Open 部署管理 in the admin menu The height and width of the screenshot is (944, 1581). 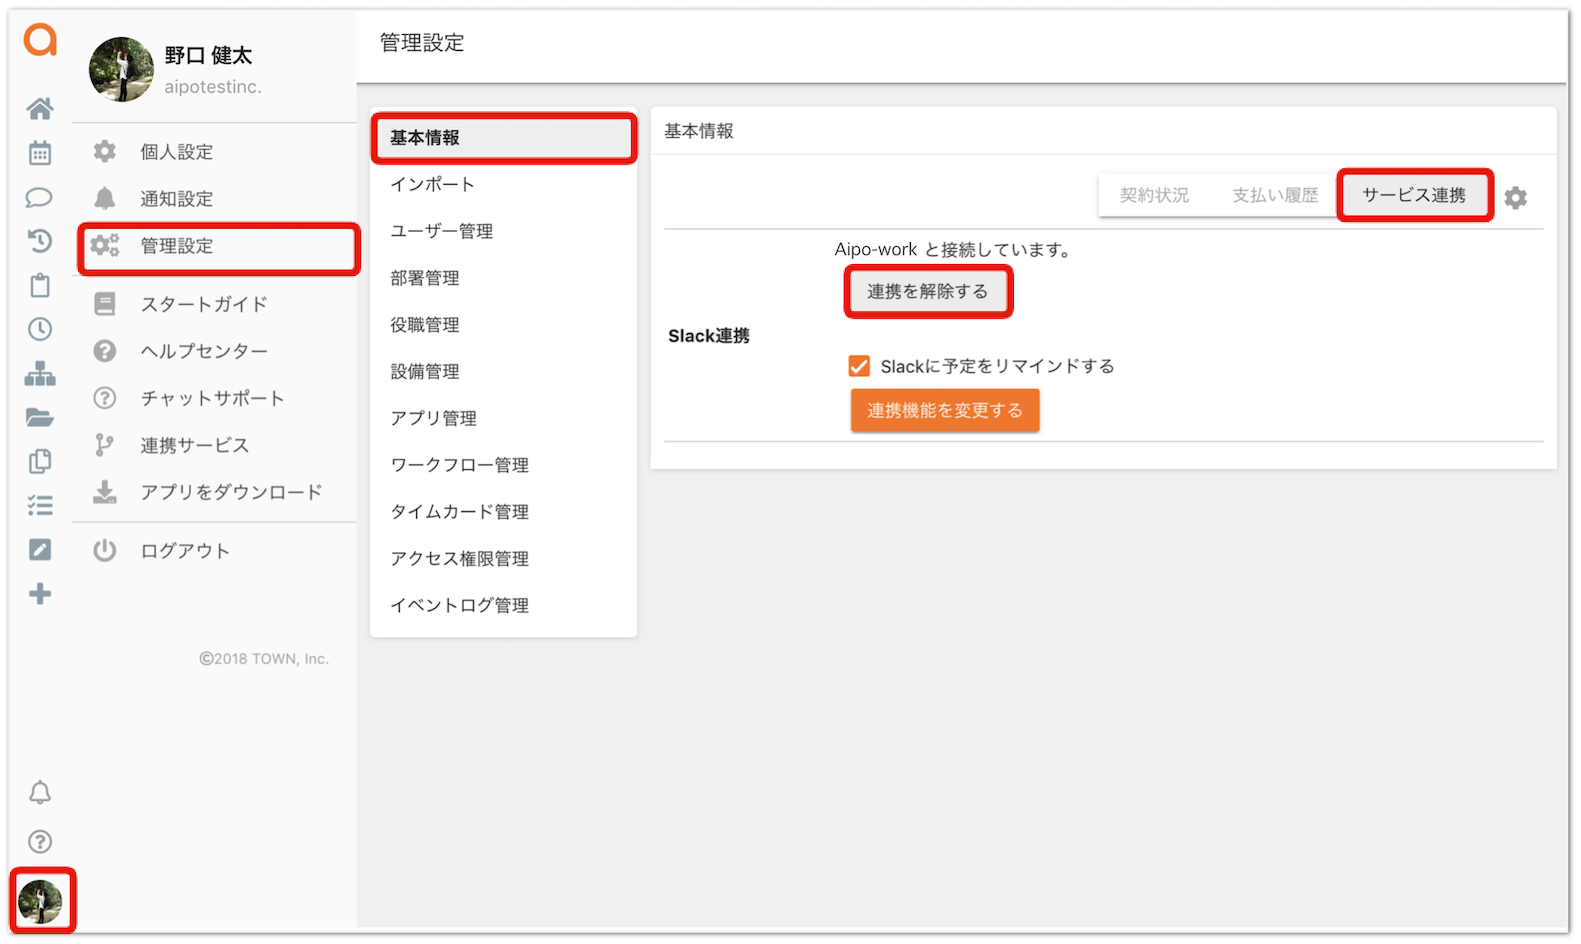(504, 278)
